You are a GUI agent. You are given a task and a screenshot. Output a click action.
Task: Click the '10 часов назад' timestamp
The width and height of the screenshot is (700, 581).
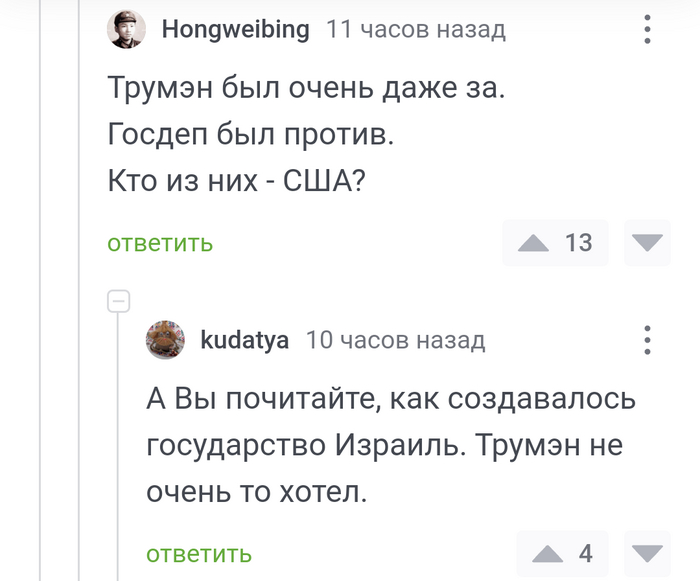click(395, 341)
